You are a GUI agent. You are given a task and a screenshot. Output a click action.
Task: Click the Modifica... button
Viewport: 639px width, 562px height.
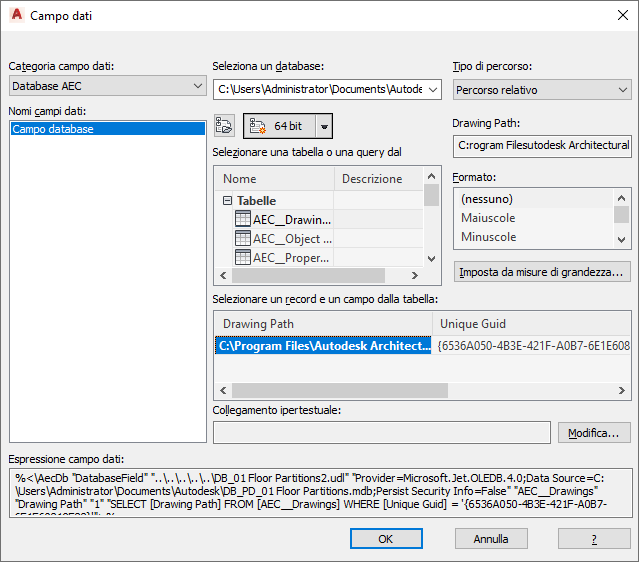pos(594,433)
